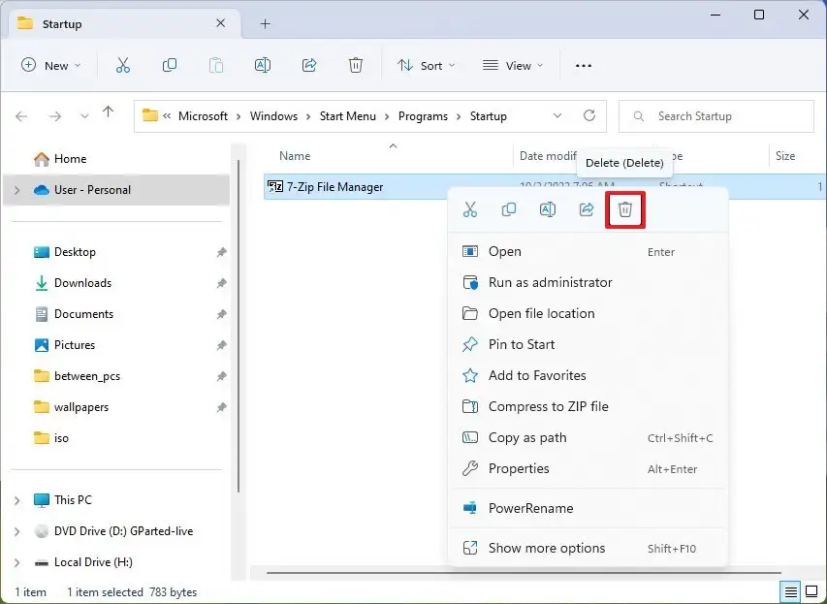827x604 pixels.
Task: Click the Copy icon in the top toolbar
Action: click(169, 65)
